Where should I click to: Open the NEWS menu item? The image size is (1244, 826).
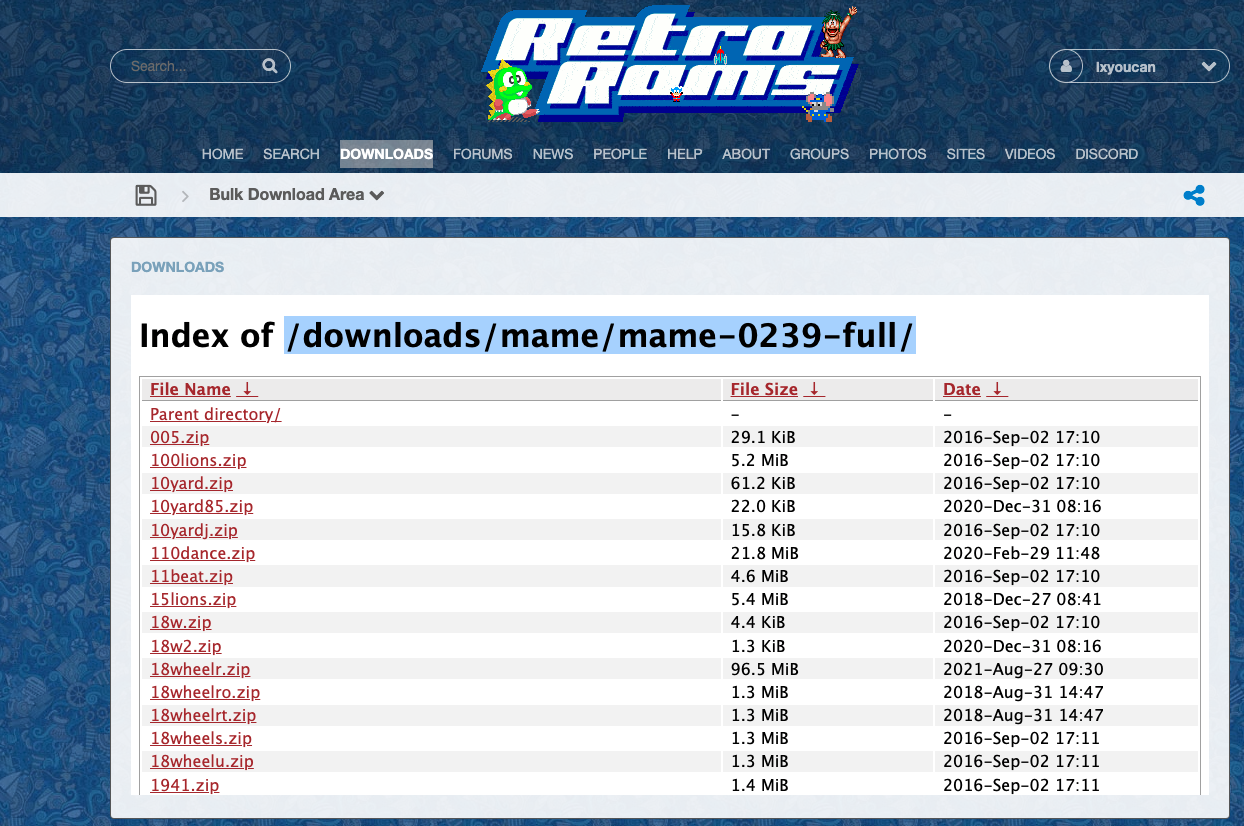point(553,154)
